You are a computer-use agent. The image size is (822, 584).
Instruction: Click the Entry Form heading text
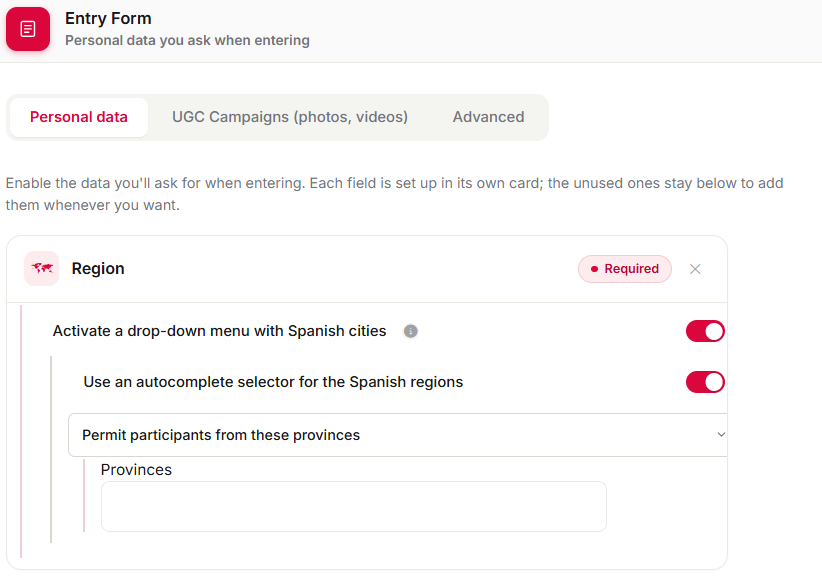point(108,18)
